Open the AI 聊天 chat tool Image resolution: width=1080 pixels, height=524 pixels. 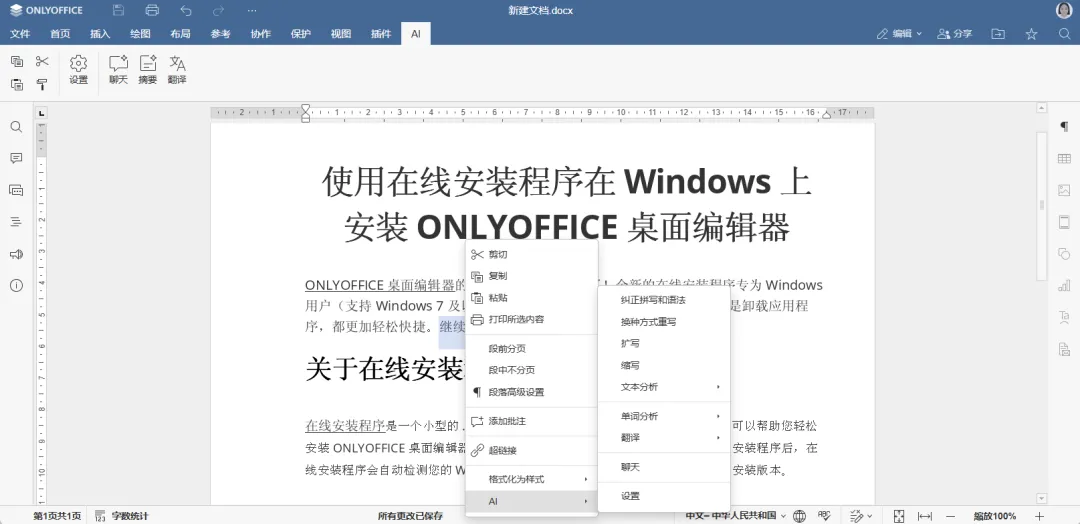(x=118, y=70)
